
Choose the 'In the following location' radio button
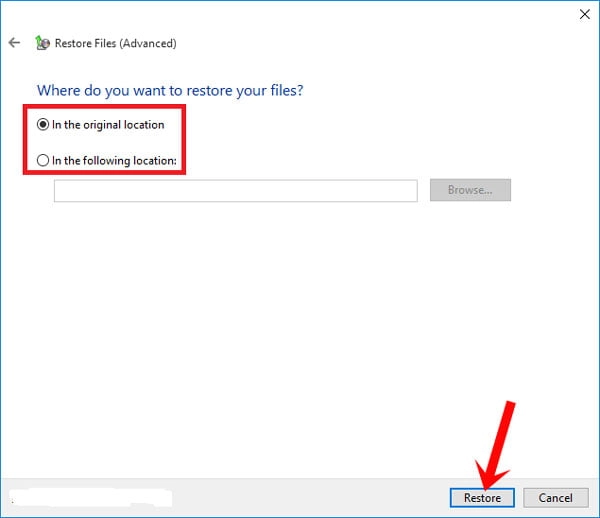point(43,160)
